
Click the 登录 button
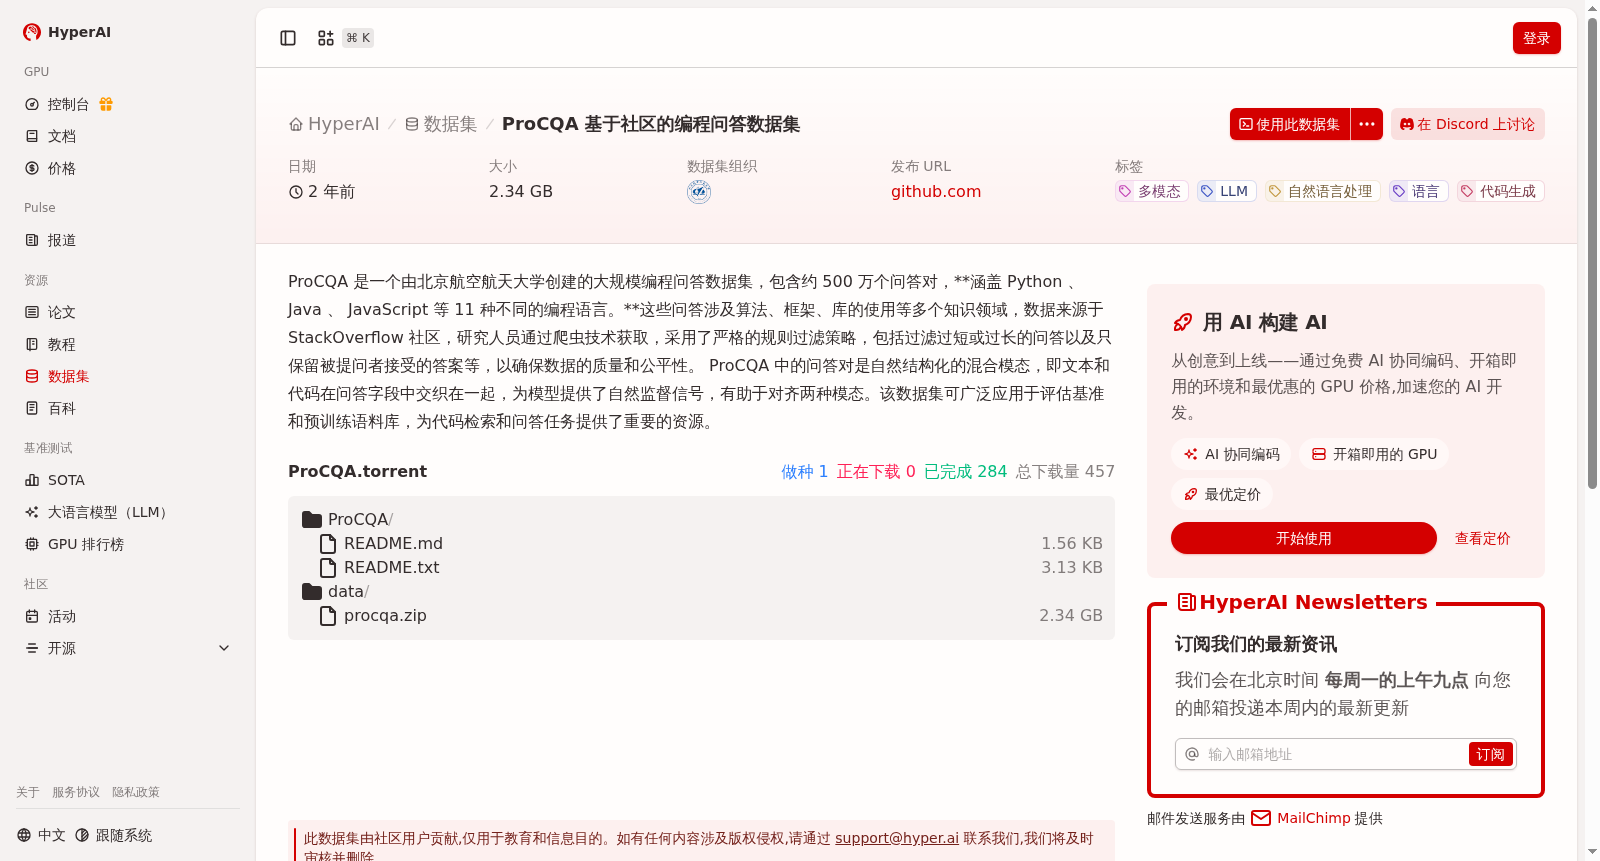pos(1537,38)
